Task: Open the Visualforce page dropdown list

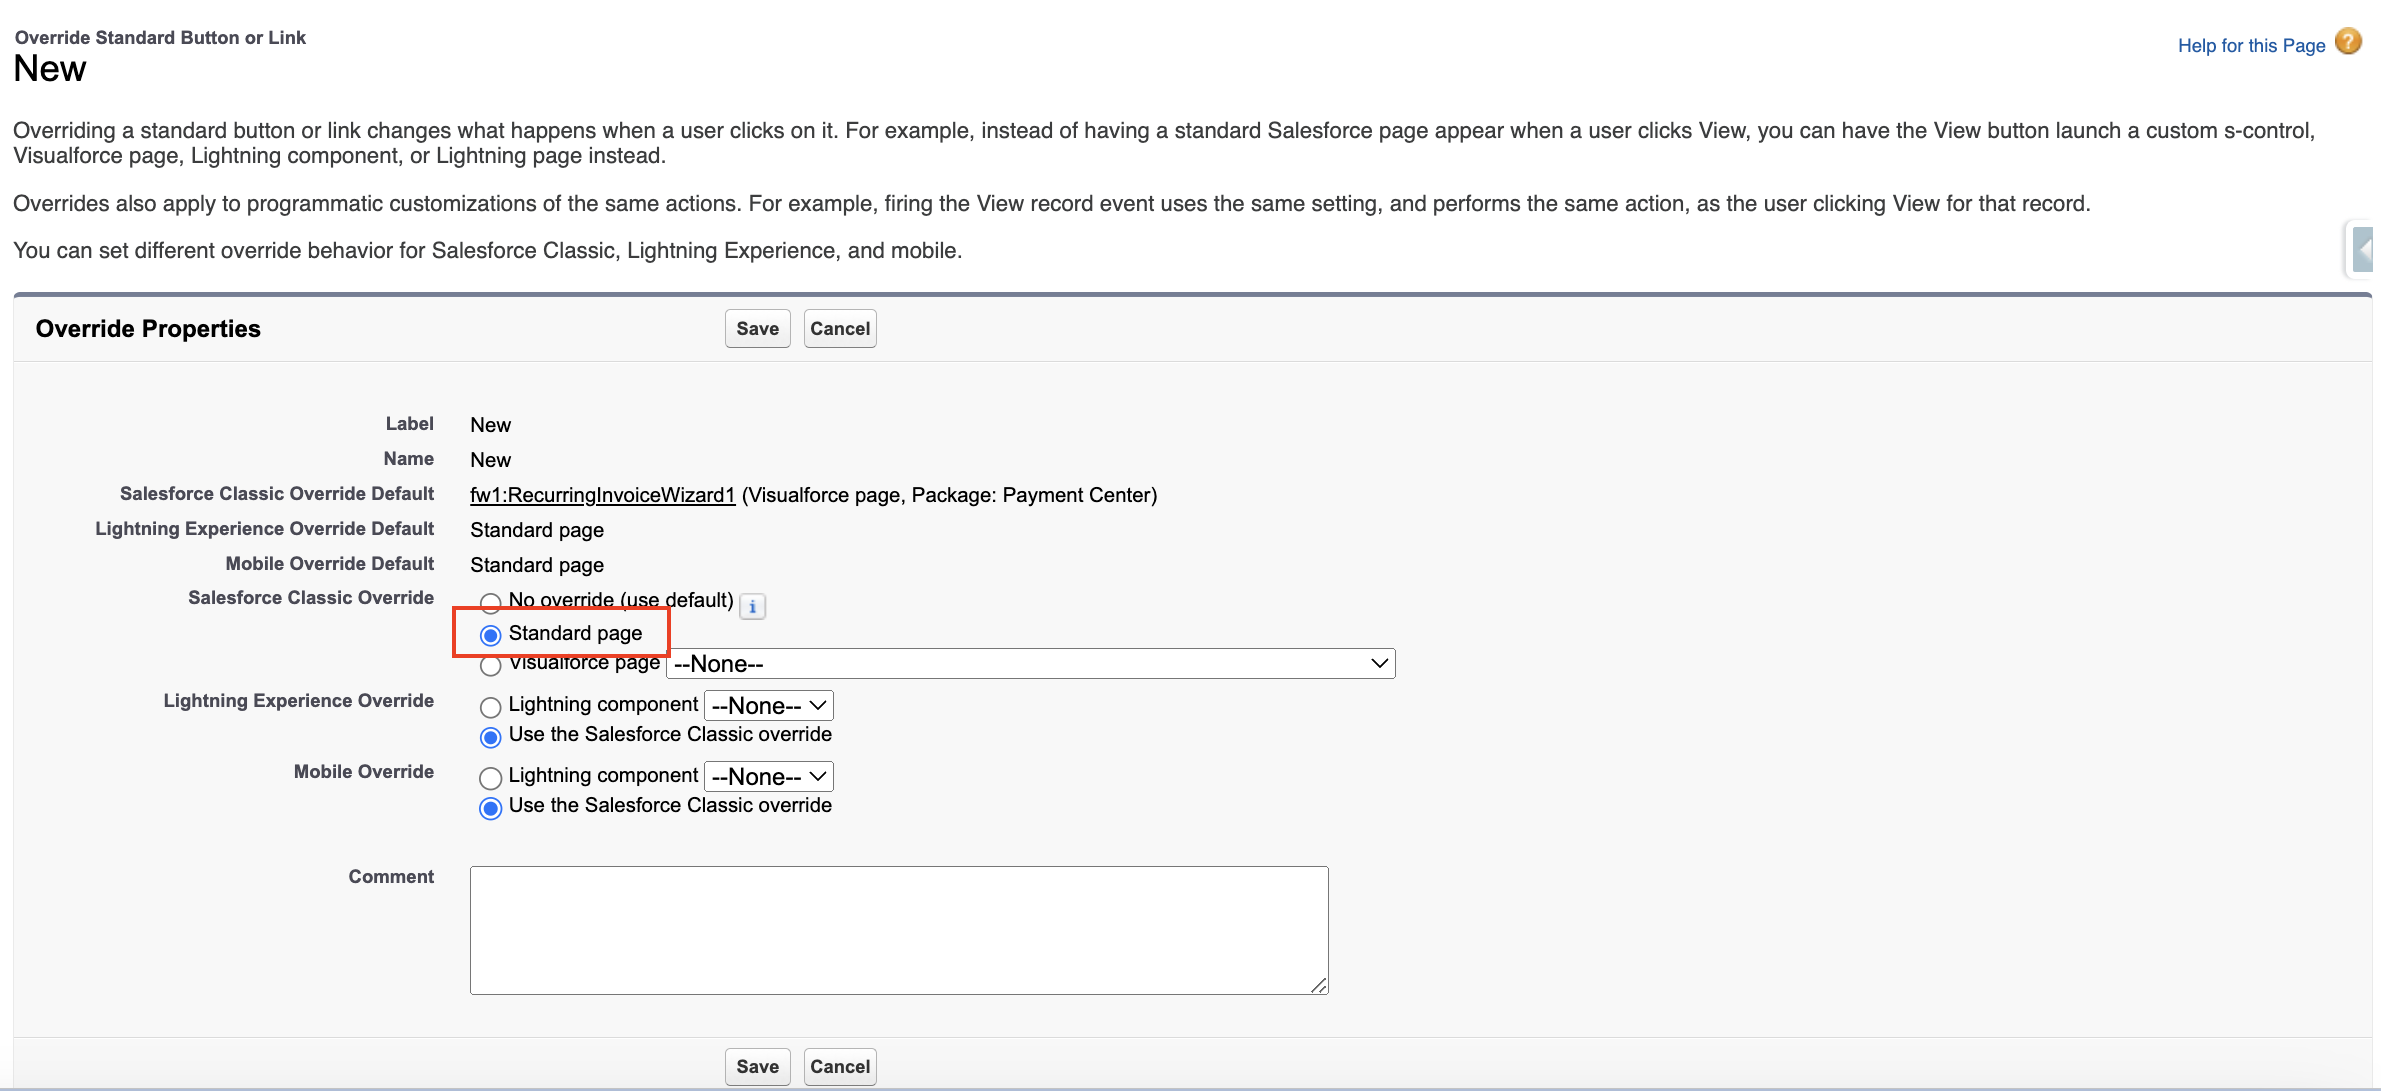Action: (x=1030, y=664)
